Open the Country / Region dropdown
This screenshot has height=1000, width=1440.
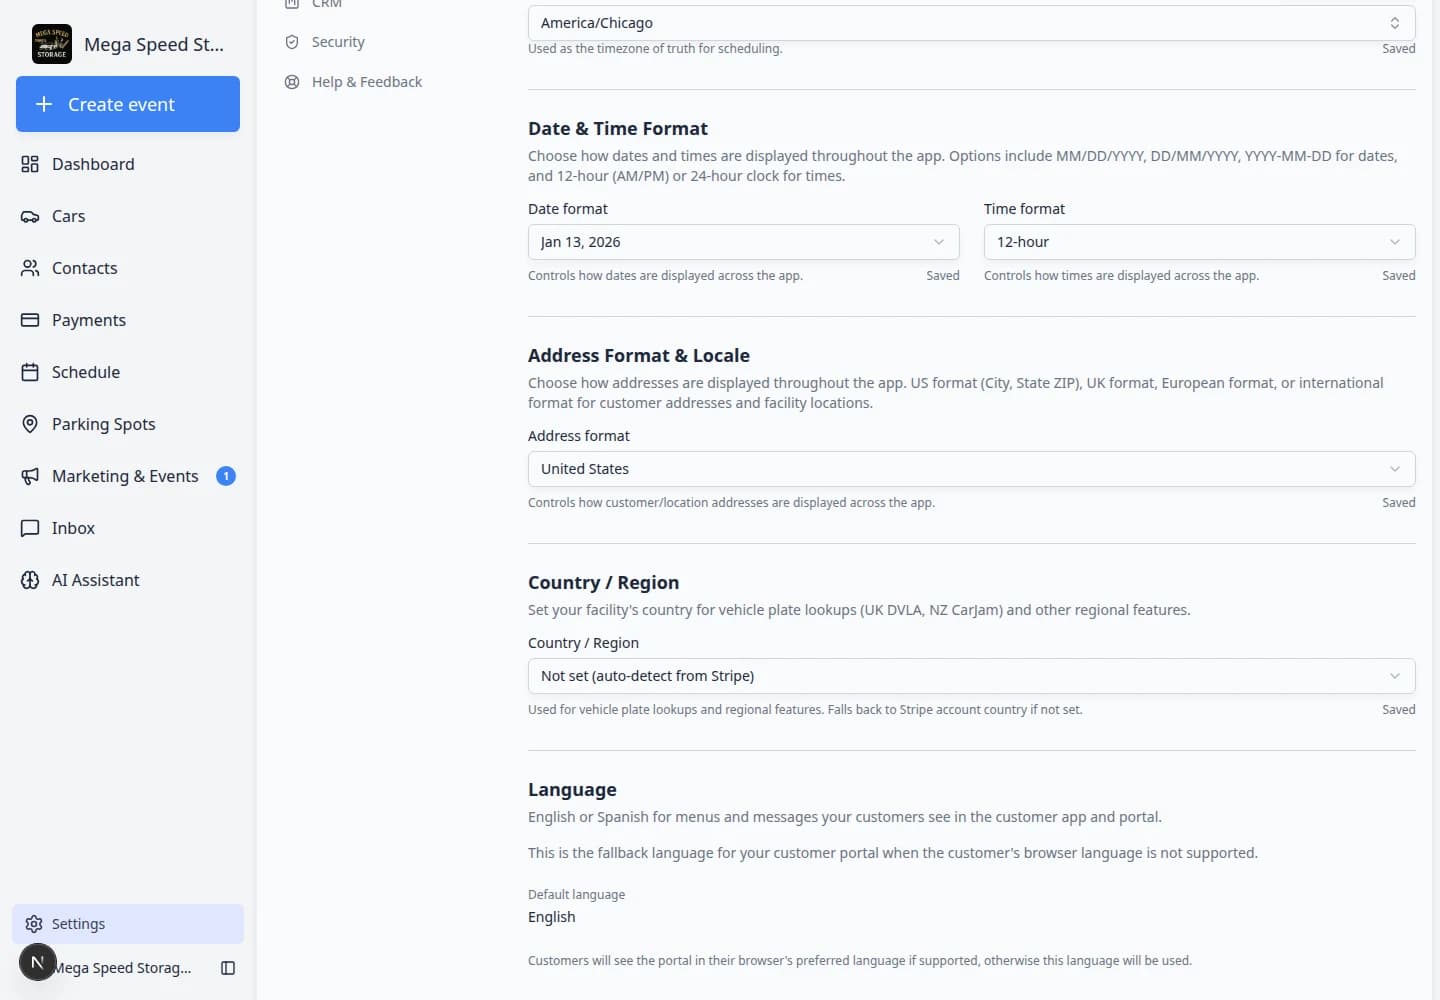click(x=971, y=676)
